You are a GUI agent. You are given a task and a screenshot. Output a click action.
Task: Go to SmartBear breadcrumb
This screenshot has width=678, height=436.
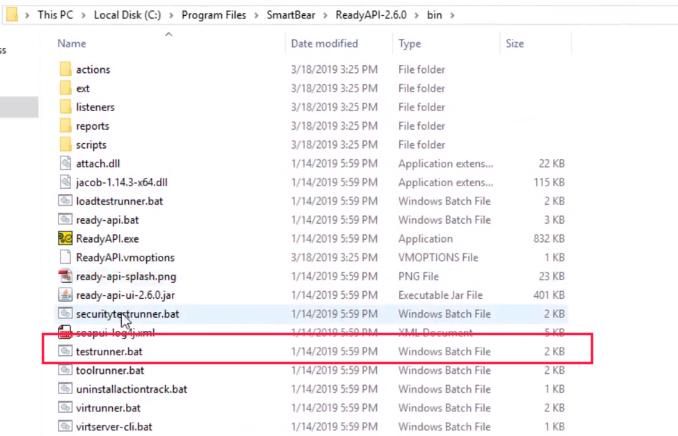(291, 15)
